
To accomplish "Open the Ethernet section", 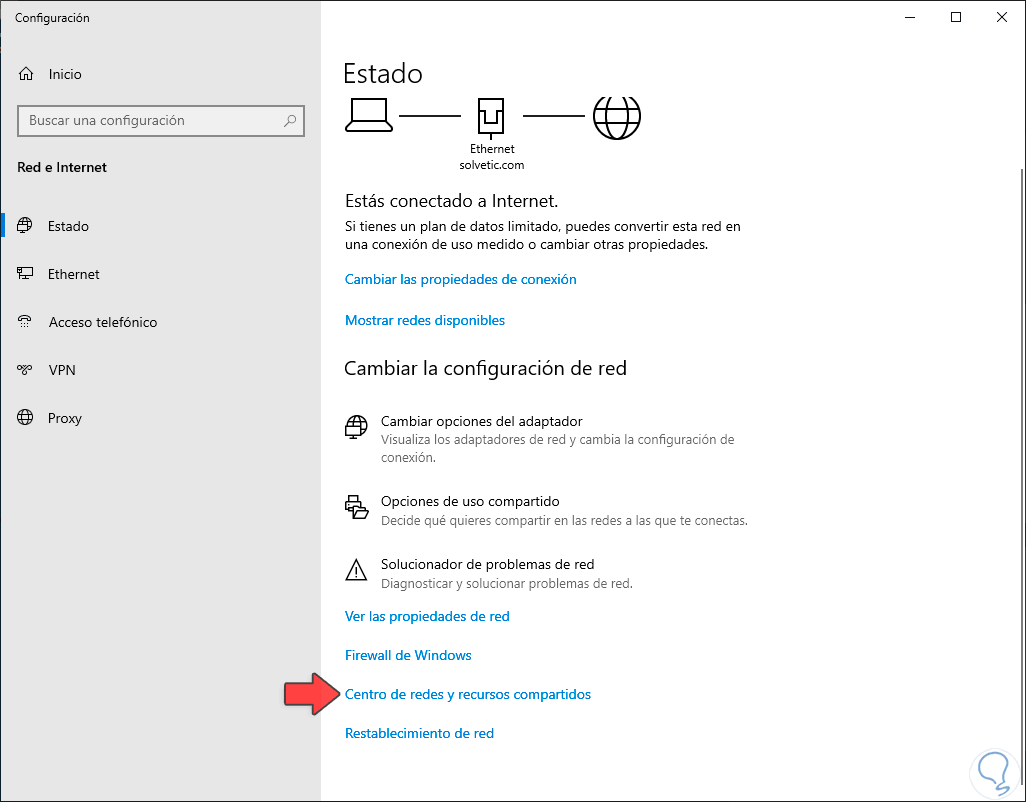I will (x=160, y=273).
